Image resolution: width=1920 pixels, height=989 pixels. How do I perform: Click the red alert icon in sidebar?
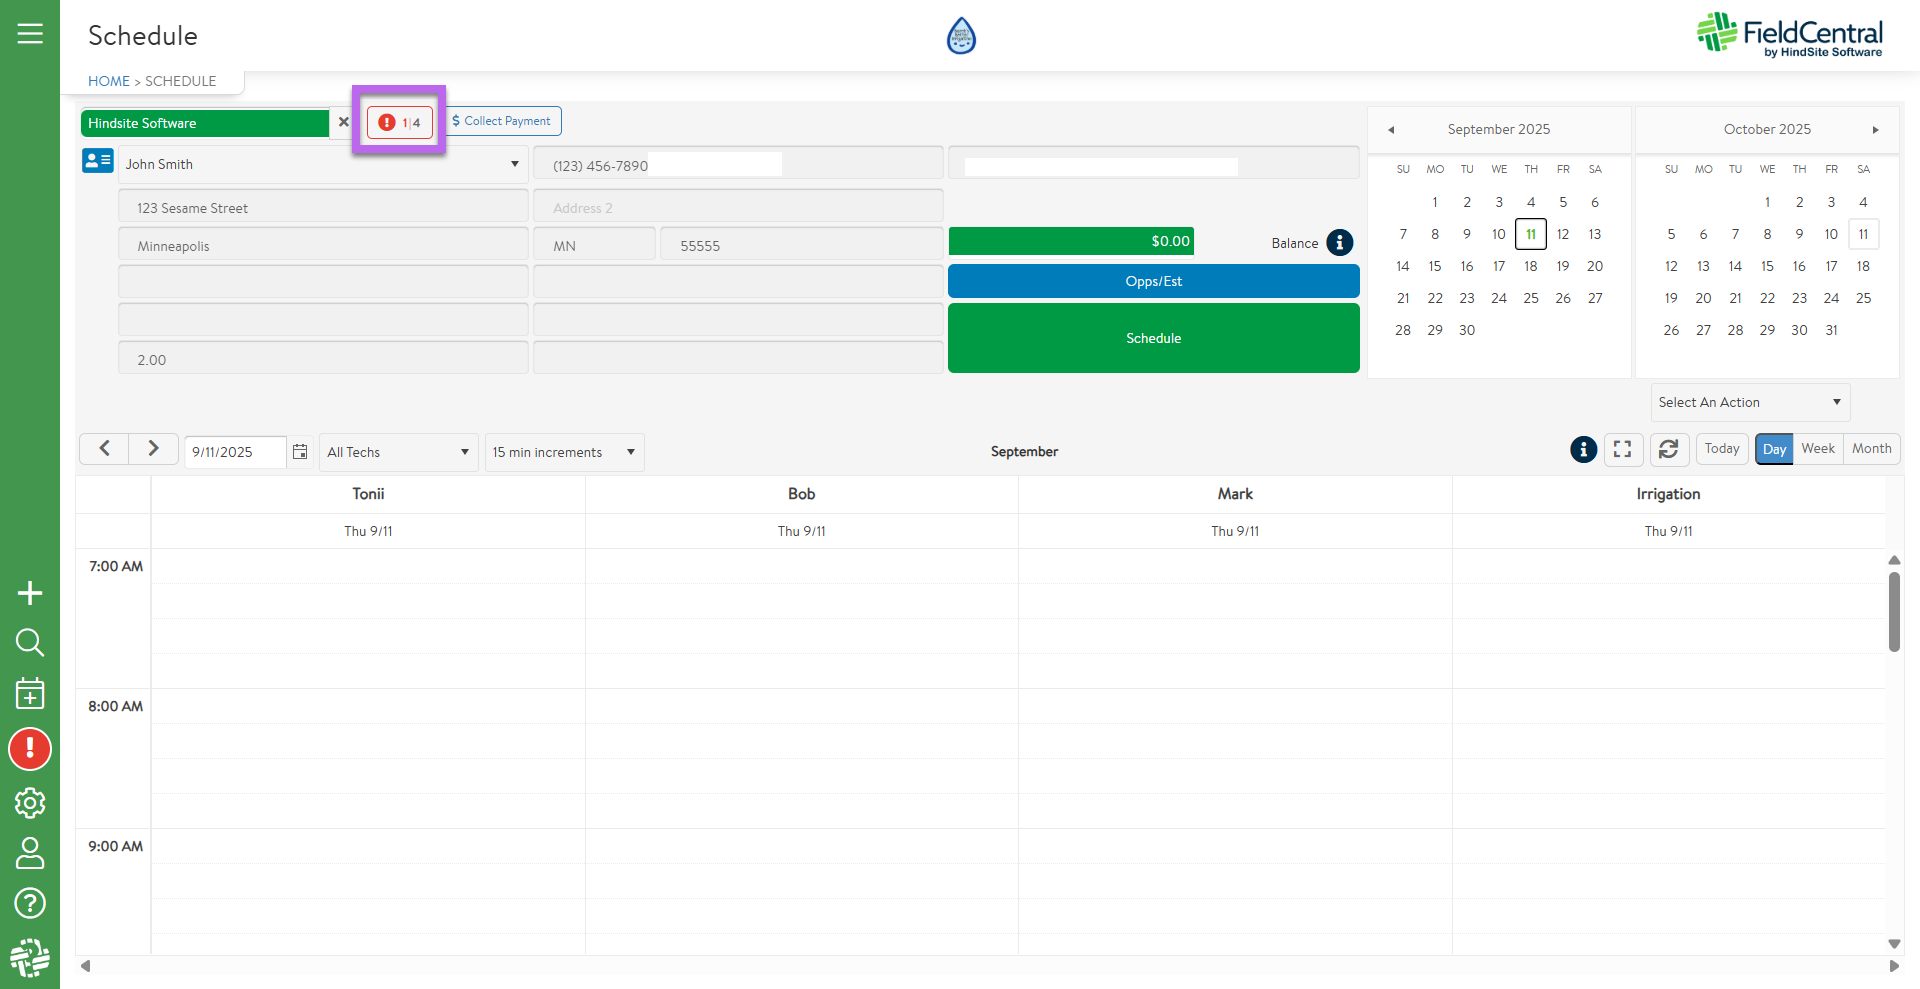30,749
